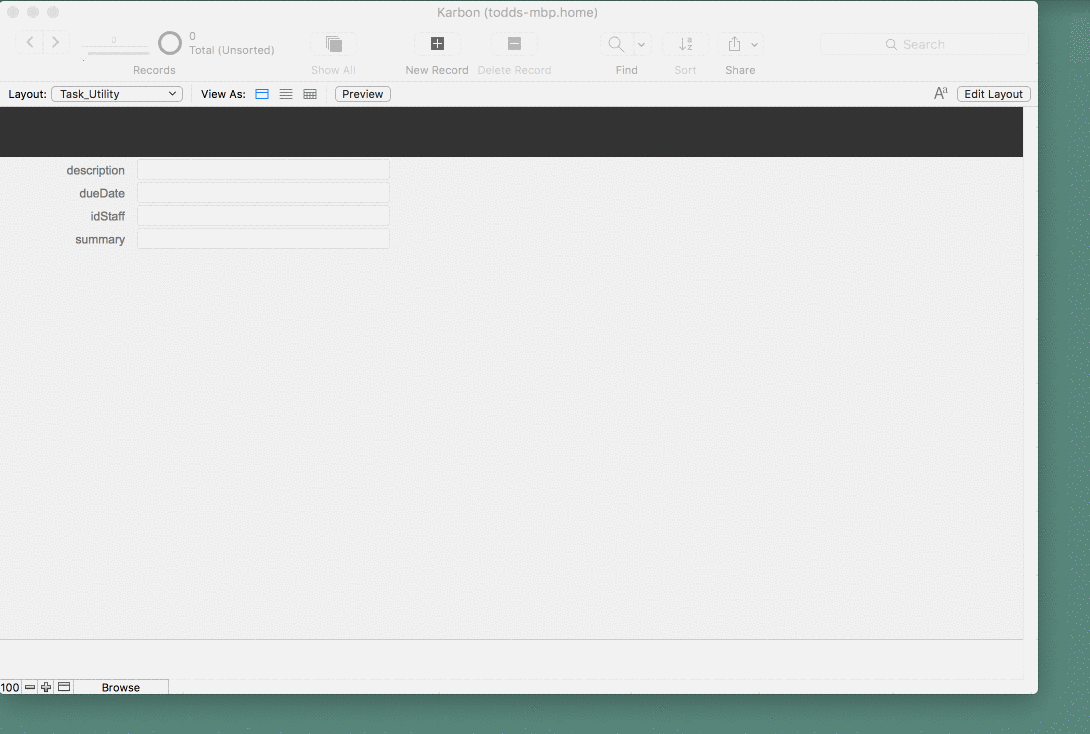This screenshot has height=734, width=1090.
Task: Go to previous record arrow
Action: coord(30,42)
